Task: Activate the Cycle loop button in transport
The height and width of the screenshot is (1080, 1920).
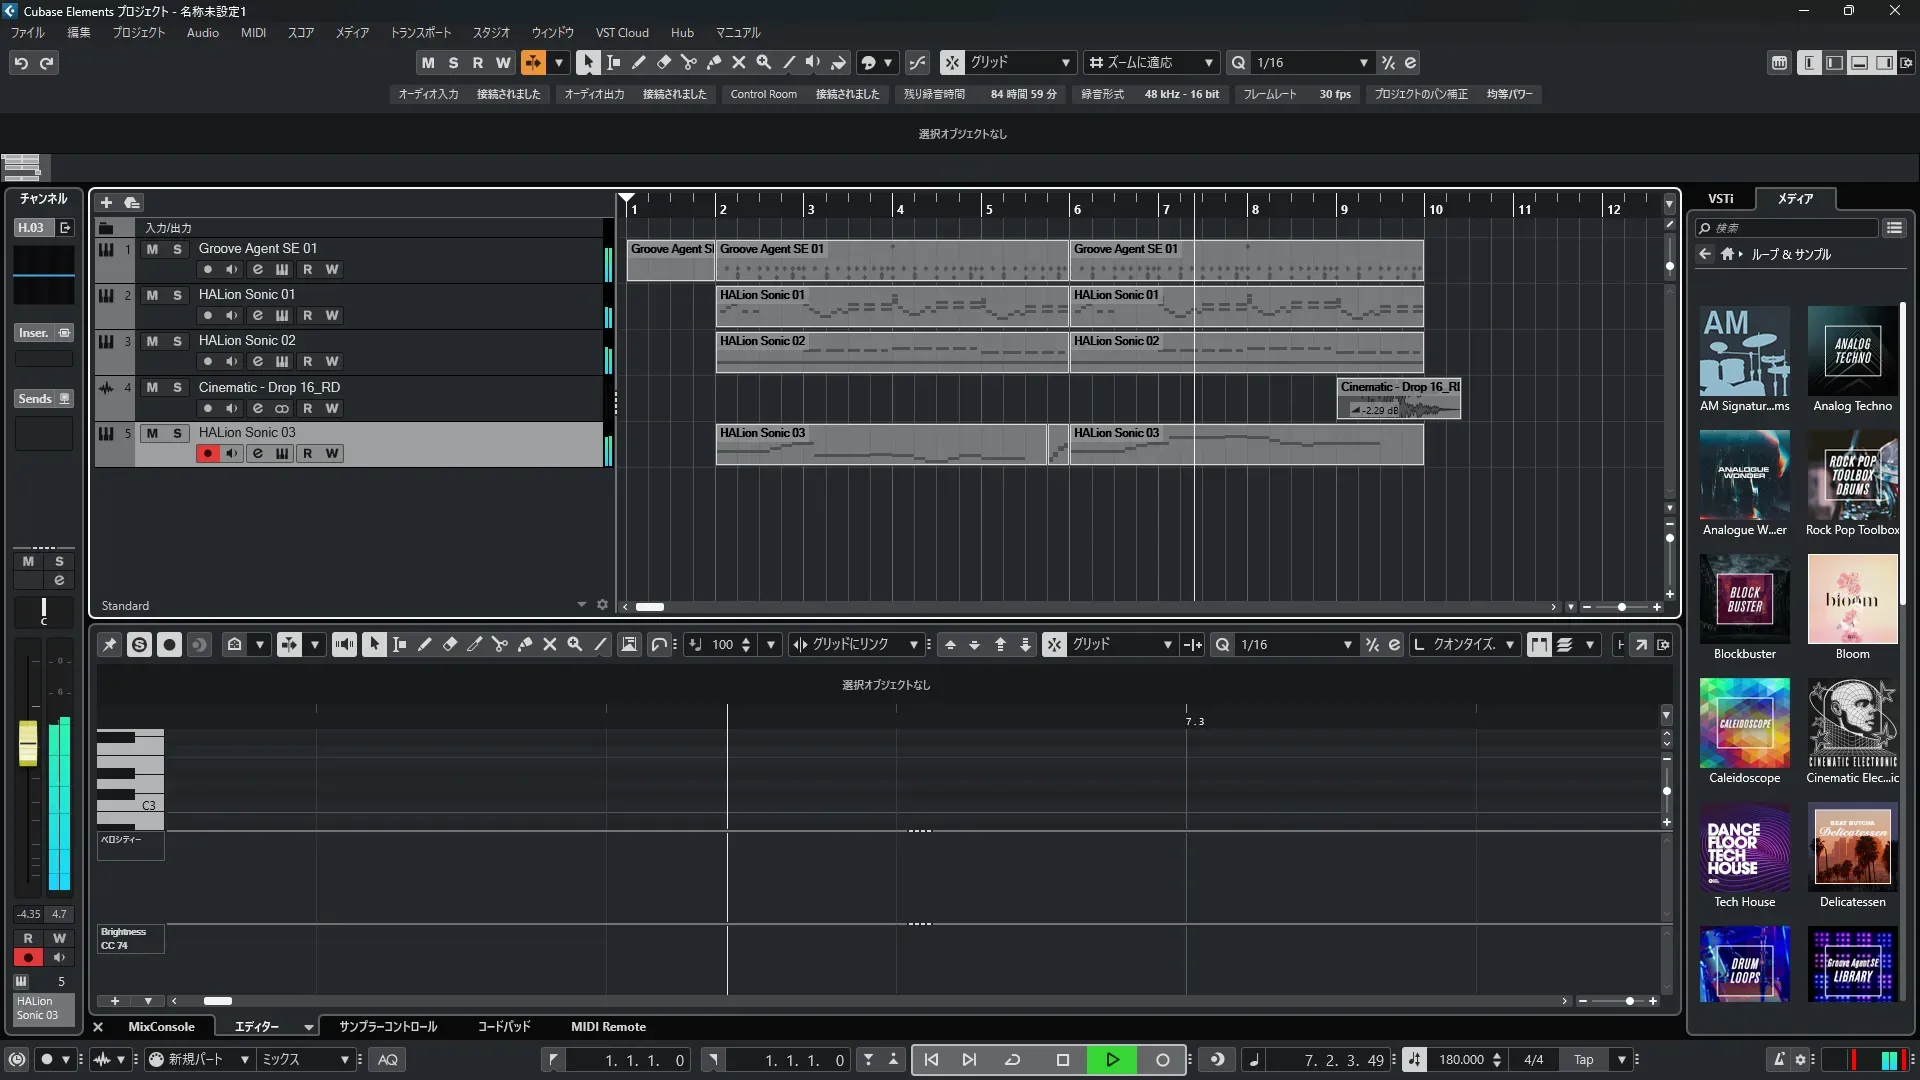Action: click(x=1012, y=1059)
